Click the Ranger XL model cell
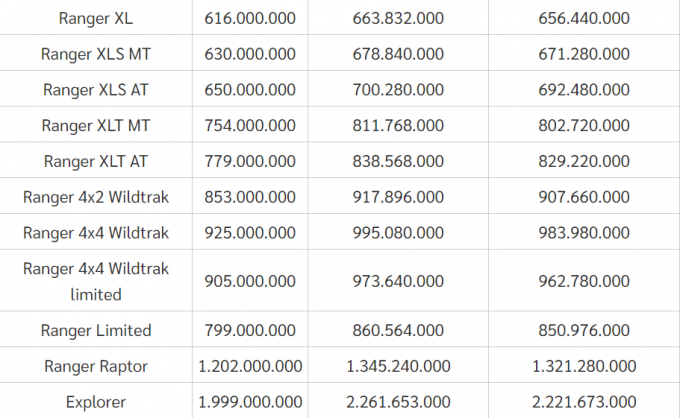This screenshot has height=418, width=680. coord(96,17)
